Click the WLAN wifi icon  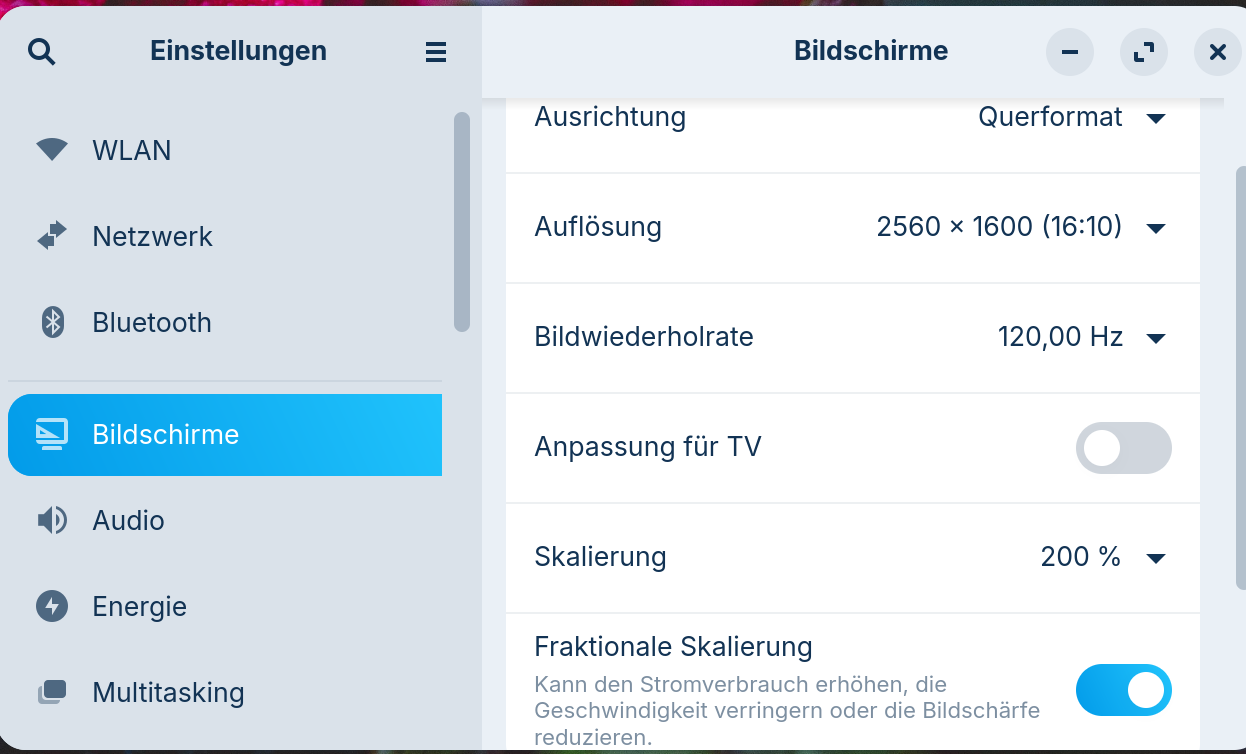52,150
